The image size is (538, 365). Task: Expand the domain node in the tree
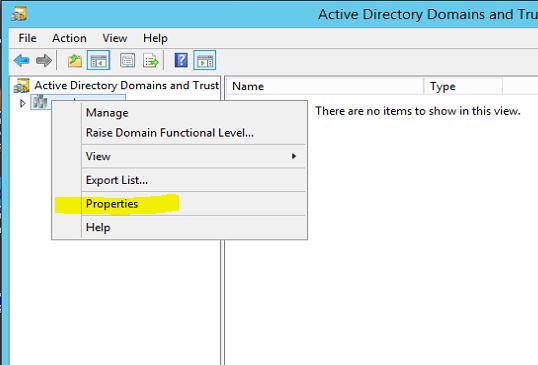[23, 103]
